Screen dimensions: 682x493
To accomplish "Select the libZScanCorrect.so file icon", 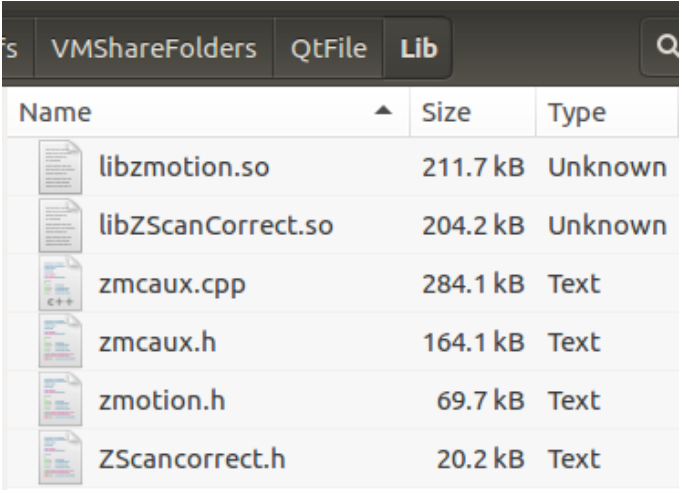I will coord(60,225).
